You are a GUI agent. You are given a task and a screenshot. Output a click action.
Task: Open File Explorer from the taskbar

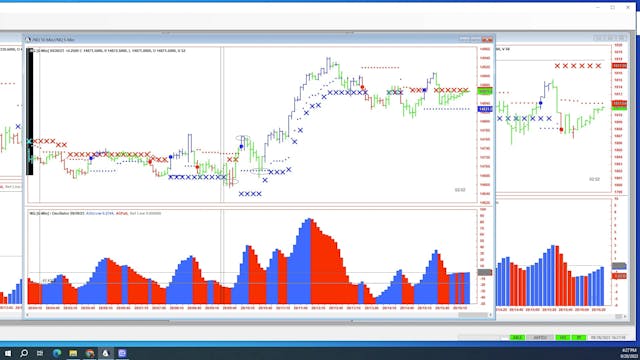(x=73, y=353)
